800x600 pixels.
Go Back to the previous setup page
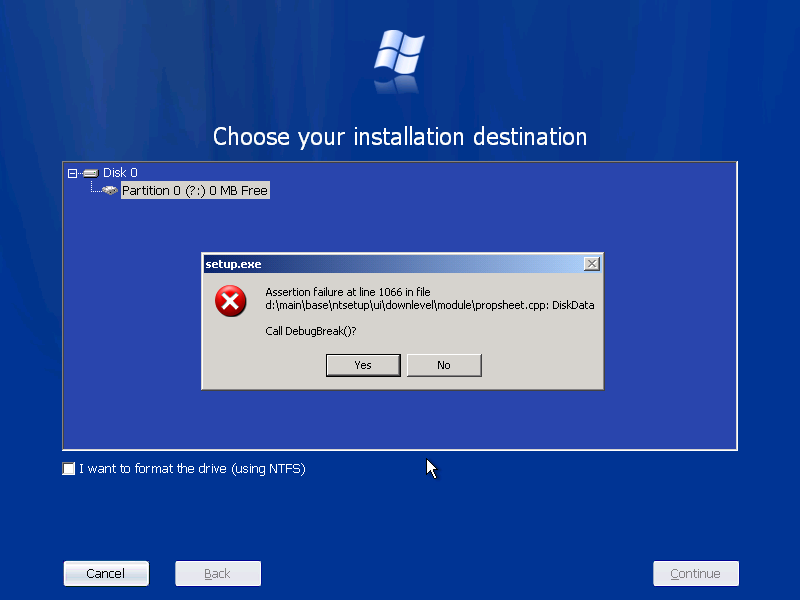(218, 573)
